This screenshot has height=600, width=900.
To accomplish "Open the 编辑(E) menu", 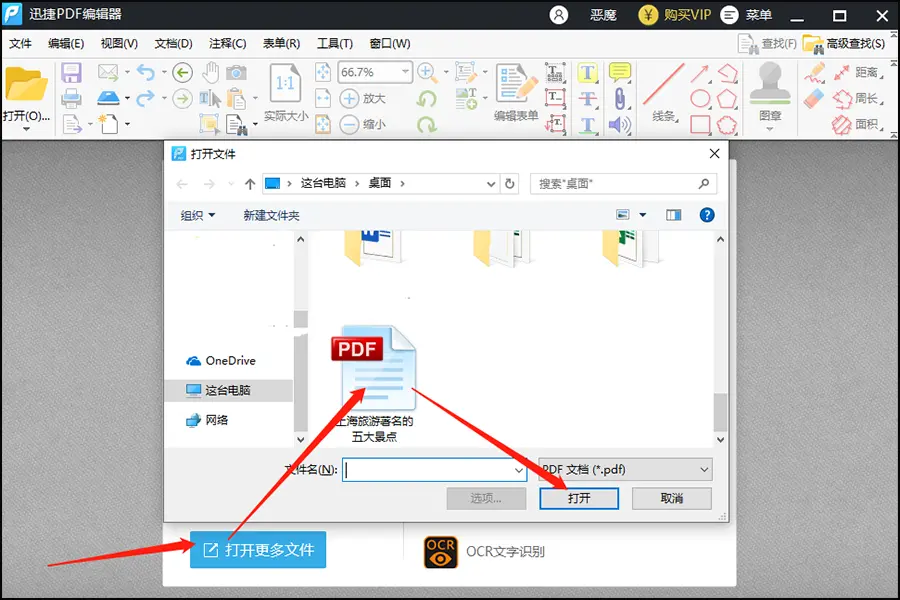I will coord(66,44).
